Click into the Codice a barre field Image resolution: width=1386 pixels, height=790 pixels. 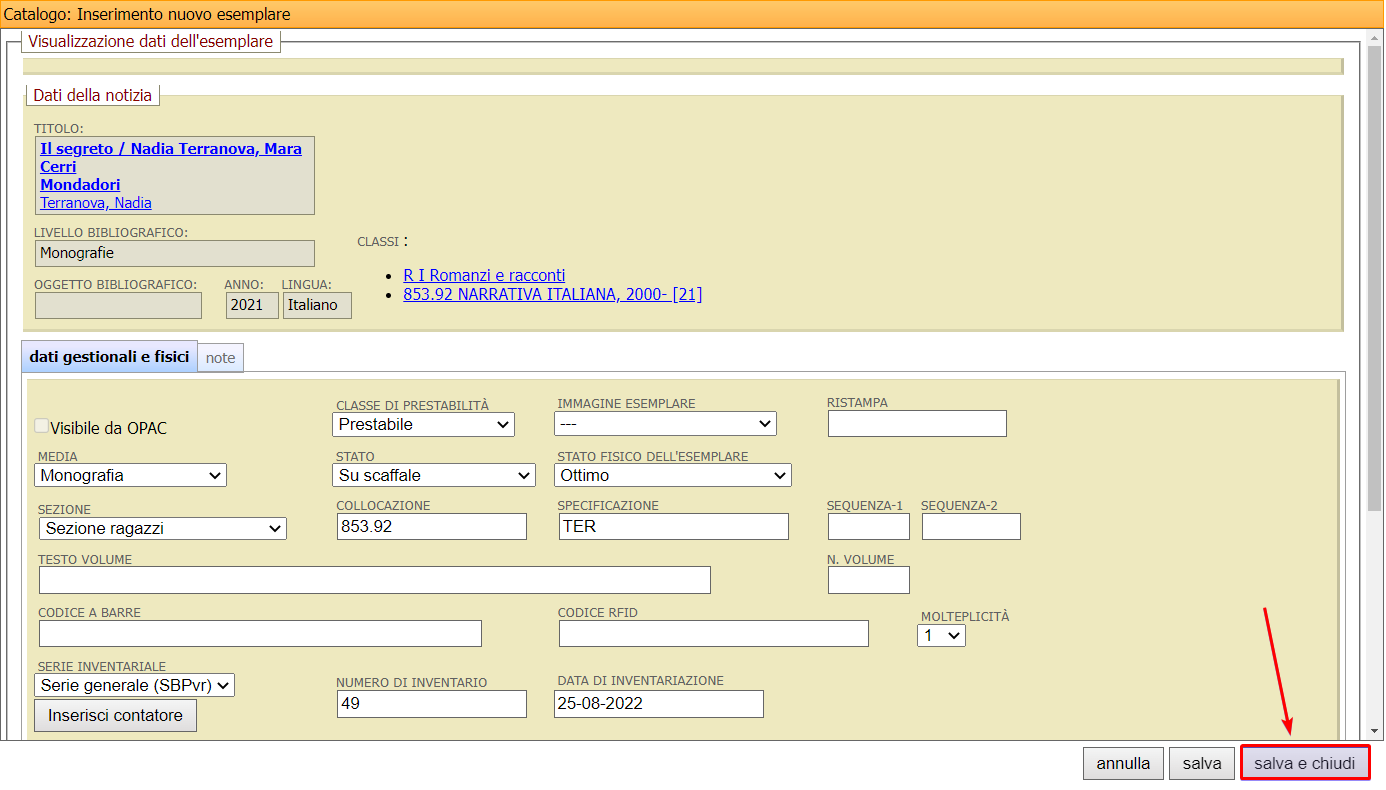pos(260,634)
